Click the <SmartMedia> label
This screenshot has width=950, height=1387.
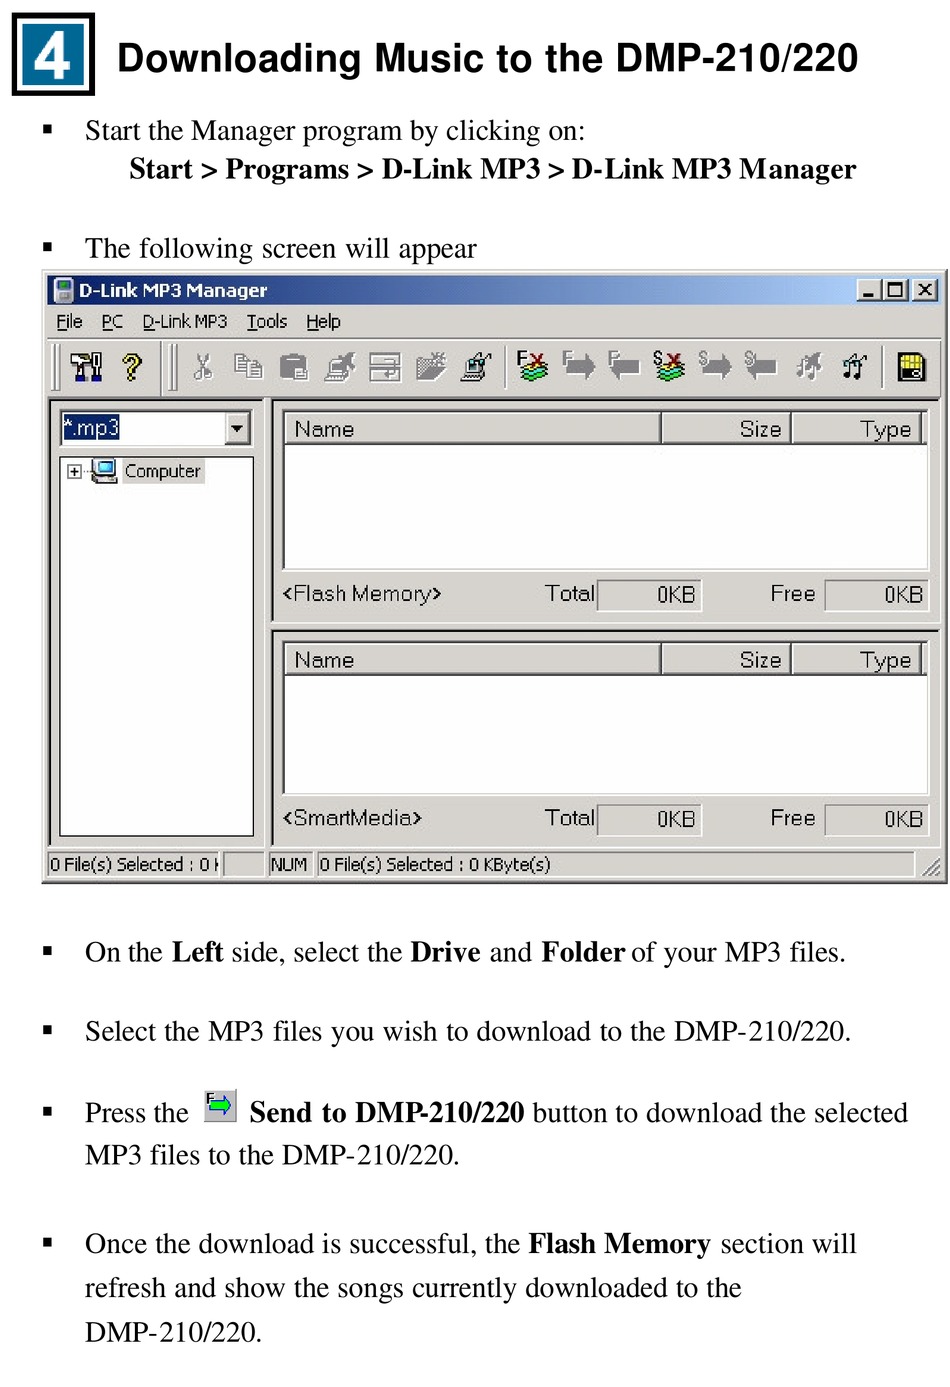pyautogui.click(x=352, y=818)
